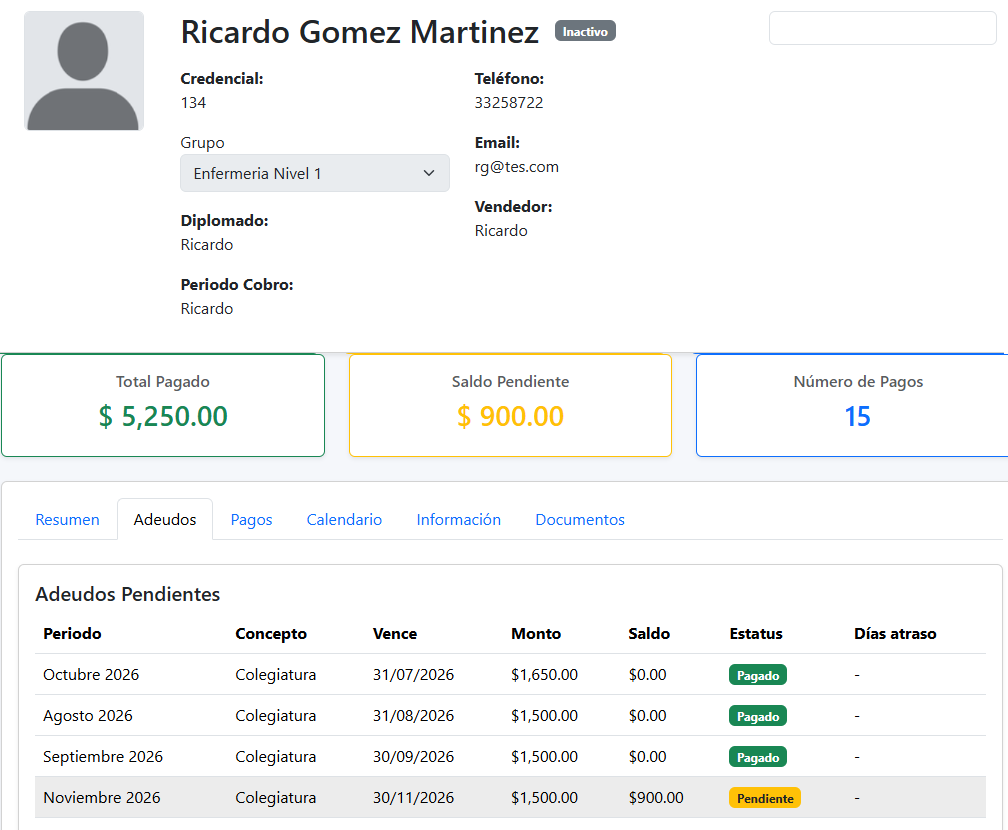
Task: Click the Inactivo status badge
Action: pos(585,31)
